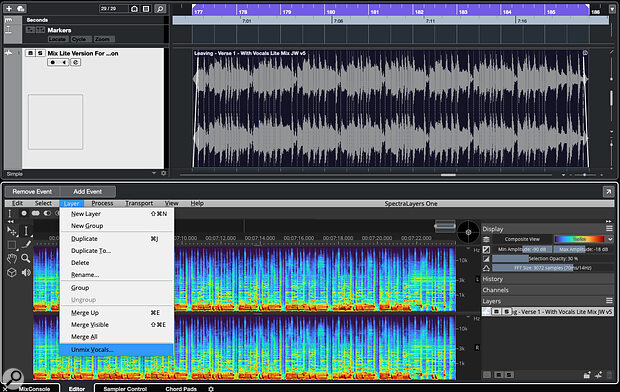Viewport: 620px width, 392px height.
Task: Select the Leaving - Verse 1 audio event
Action: (x=391, y=108)
